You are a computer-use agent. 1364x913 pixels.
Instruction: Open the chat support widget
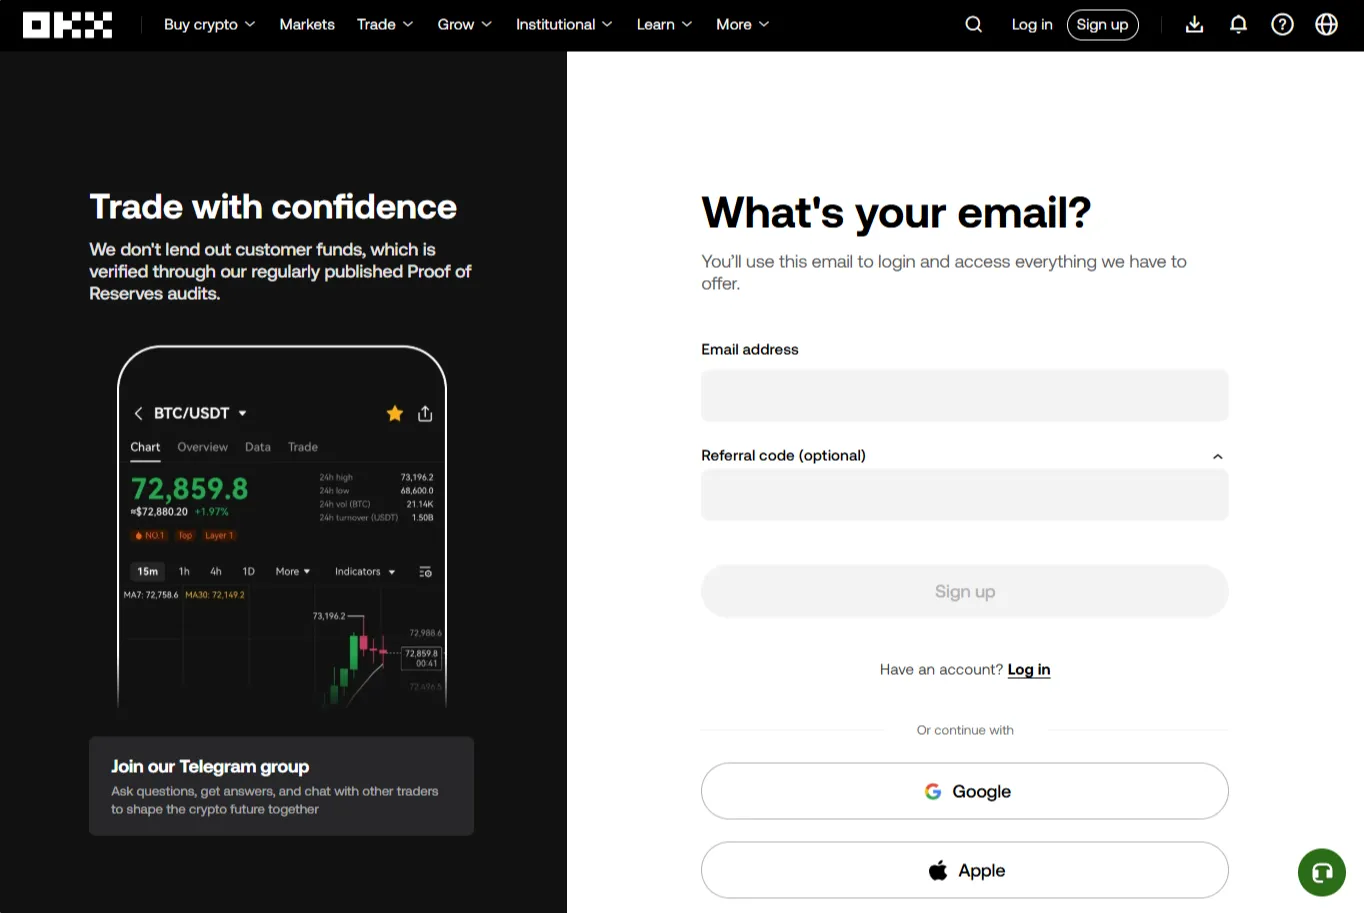click(x=1321, y=871)
